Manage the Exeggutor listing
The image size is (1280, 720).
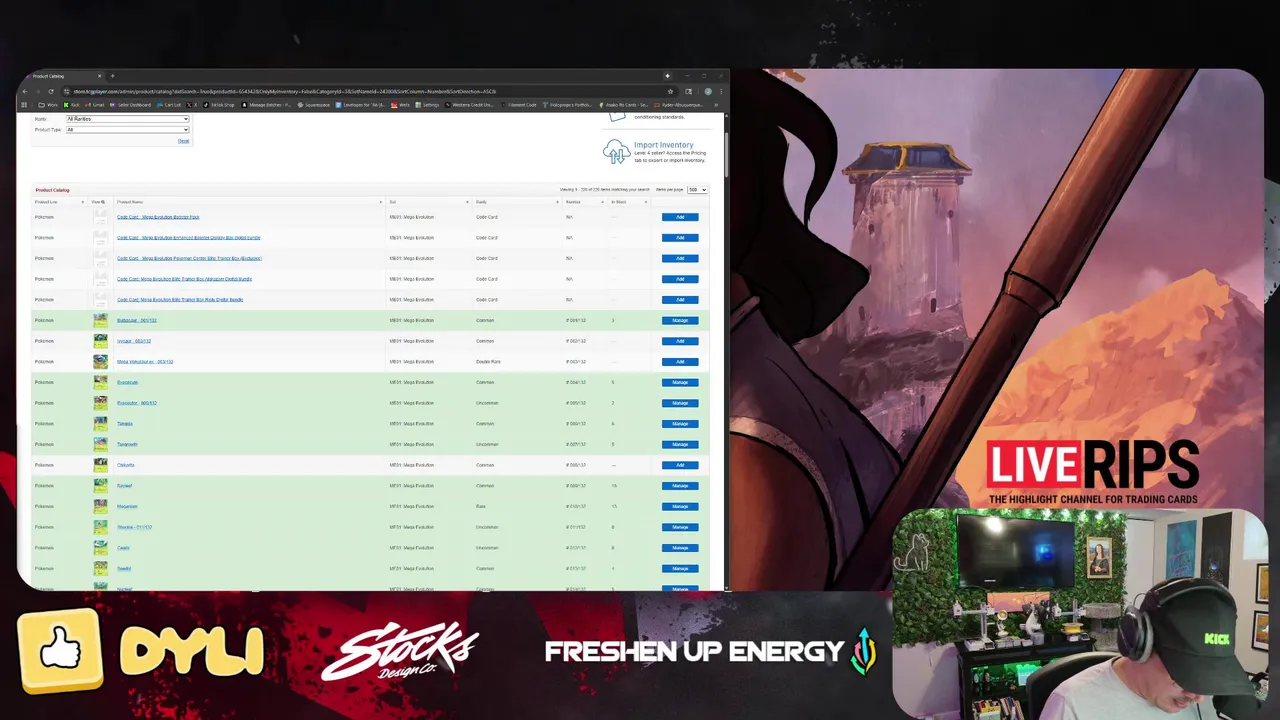pos(680,403)
